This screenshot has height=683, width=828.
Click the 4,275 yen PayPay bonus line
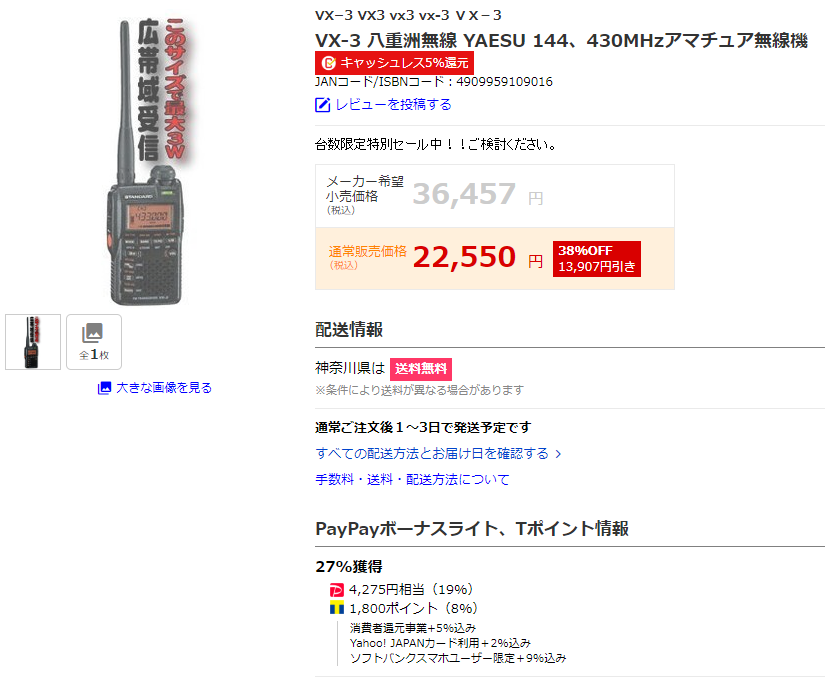click(x=411, y=590)
